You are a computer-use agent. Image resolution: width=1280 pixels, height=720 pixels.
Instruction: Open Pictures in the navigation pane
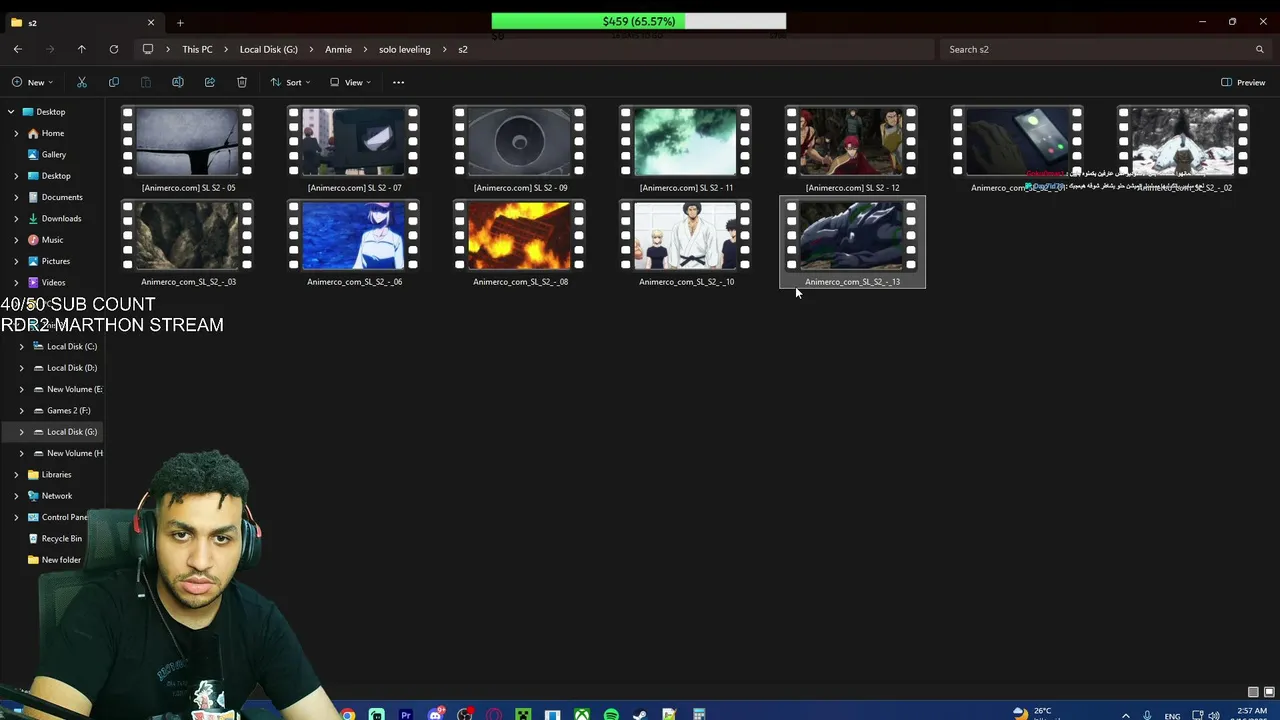pos(56,261)
